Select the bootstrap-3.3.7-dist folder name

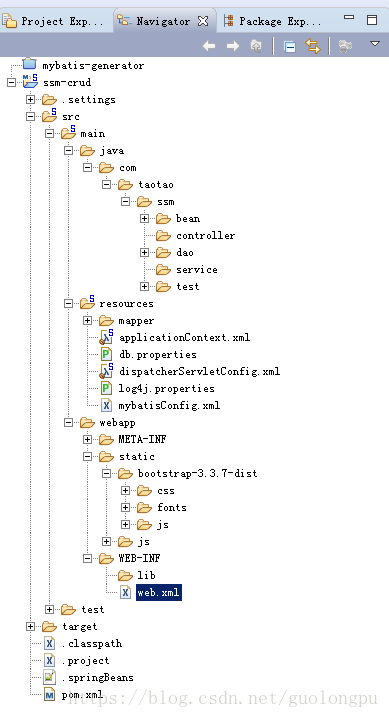[198, 473]
